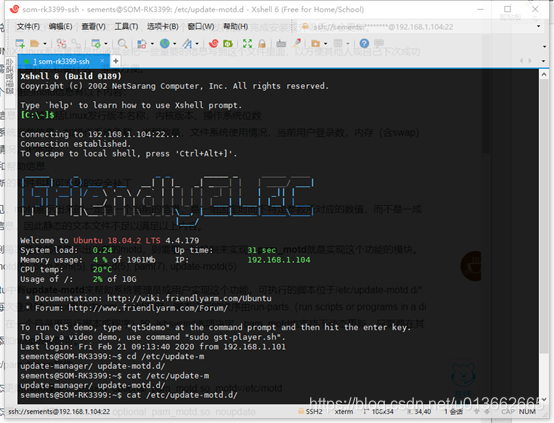This screenshot has width=554, height=423.
Task: Click the NUM indicator in status bar
Action: (527, 411)
